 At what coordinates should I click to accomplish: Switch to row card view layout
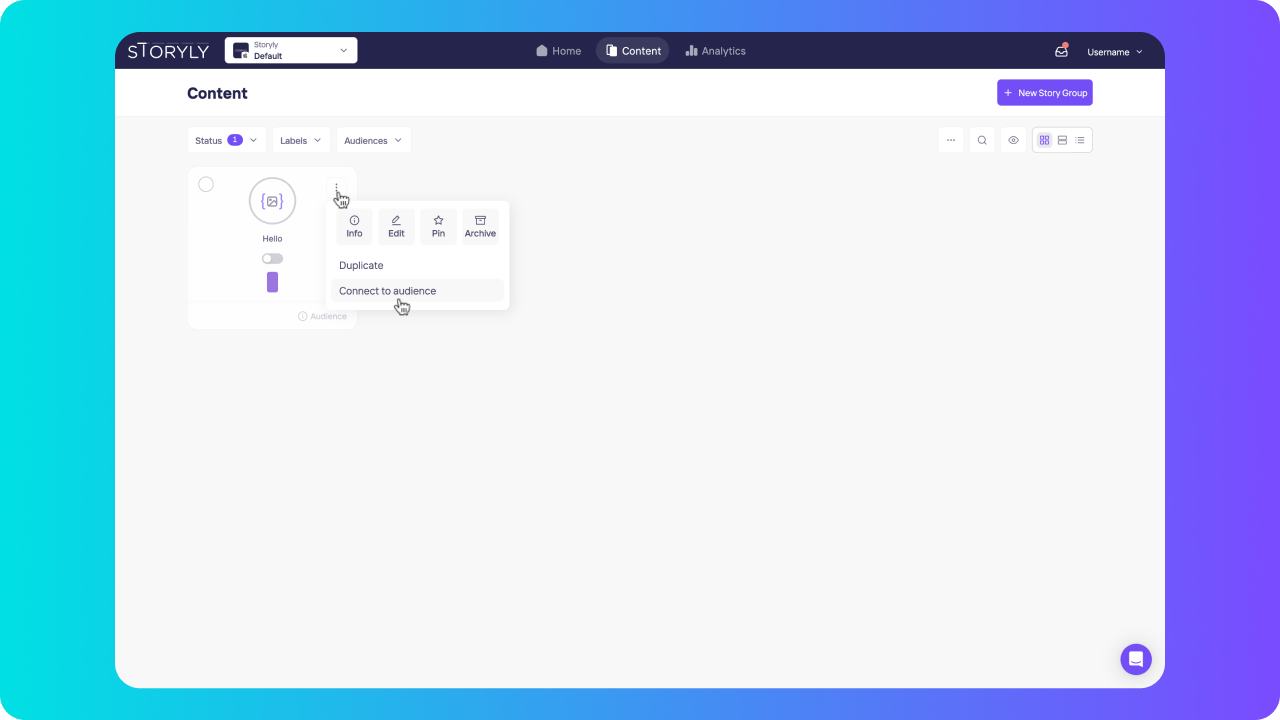(x=1062, y=140)
